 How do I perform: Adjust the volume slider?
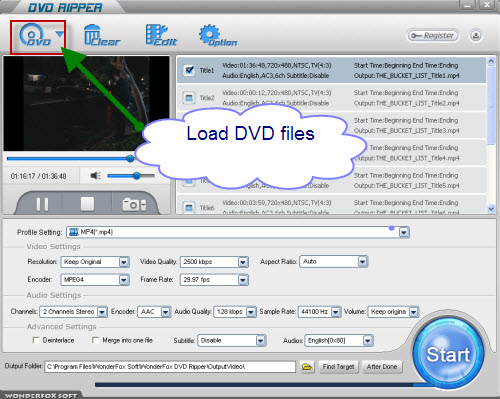tap(131, 176)
